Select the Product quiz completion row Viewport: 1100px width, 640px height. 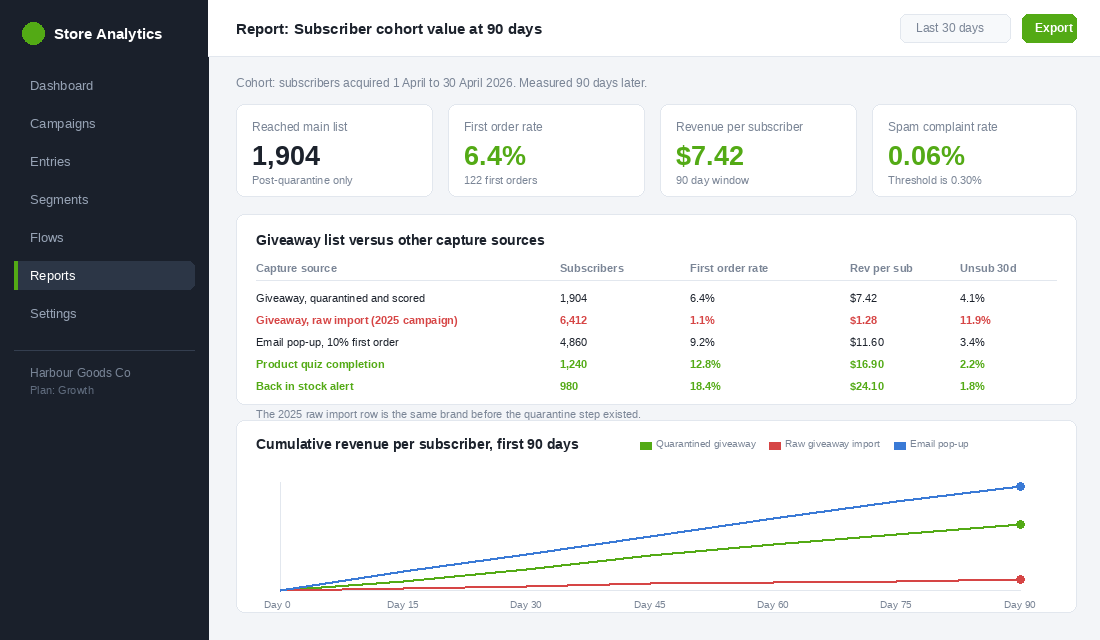click(x=656, y=364)
